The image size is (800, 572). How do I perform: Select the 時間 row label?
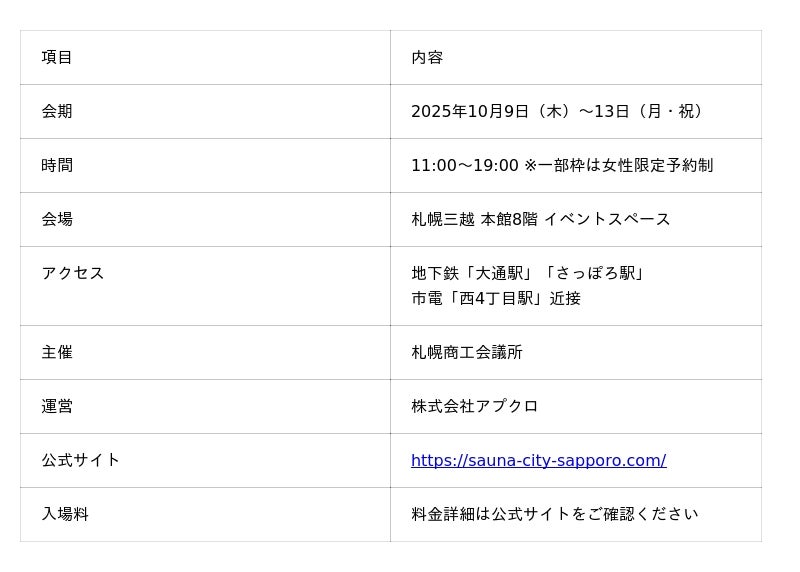click(57, 165)
